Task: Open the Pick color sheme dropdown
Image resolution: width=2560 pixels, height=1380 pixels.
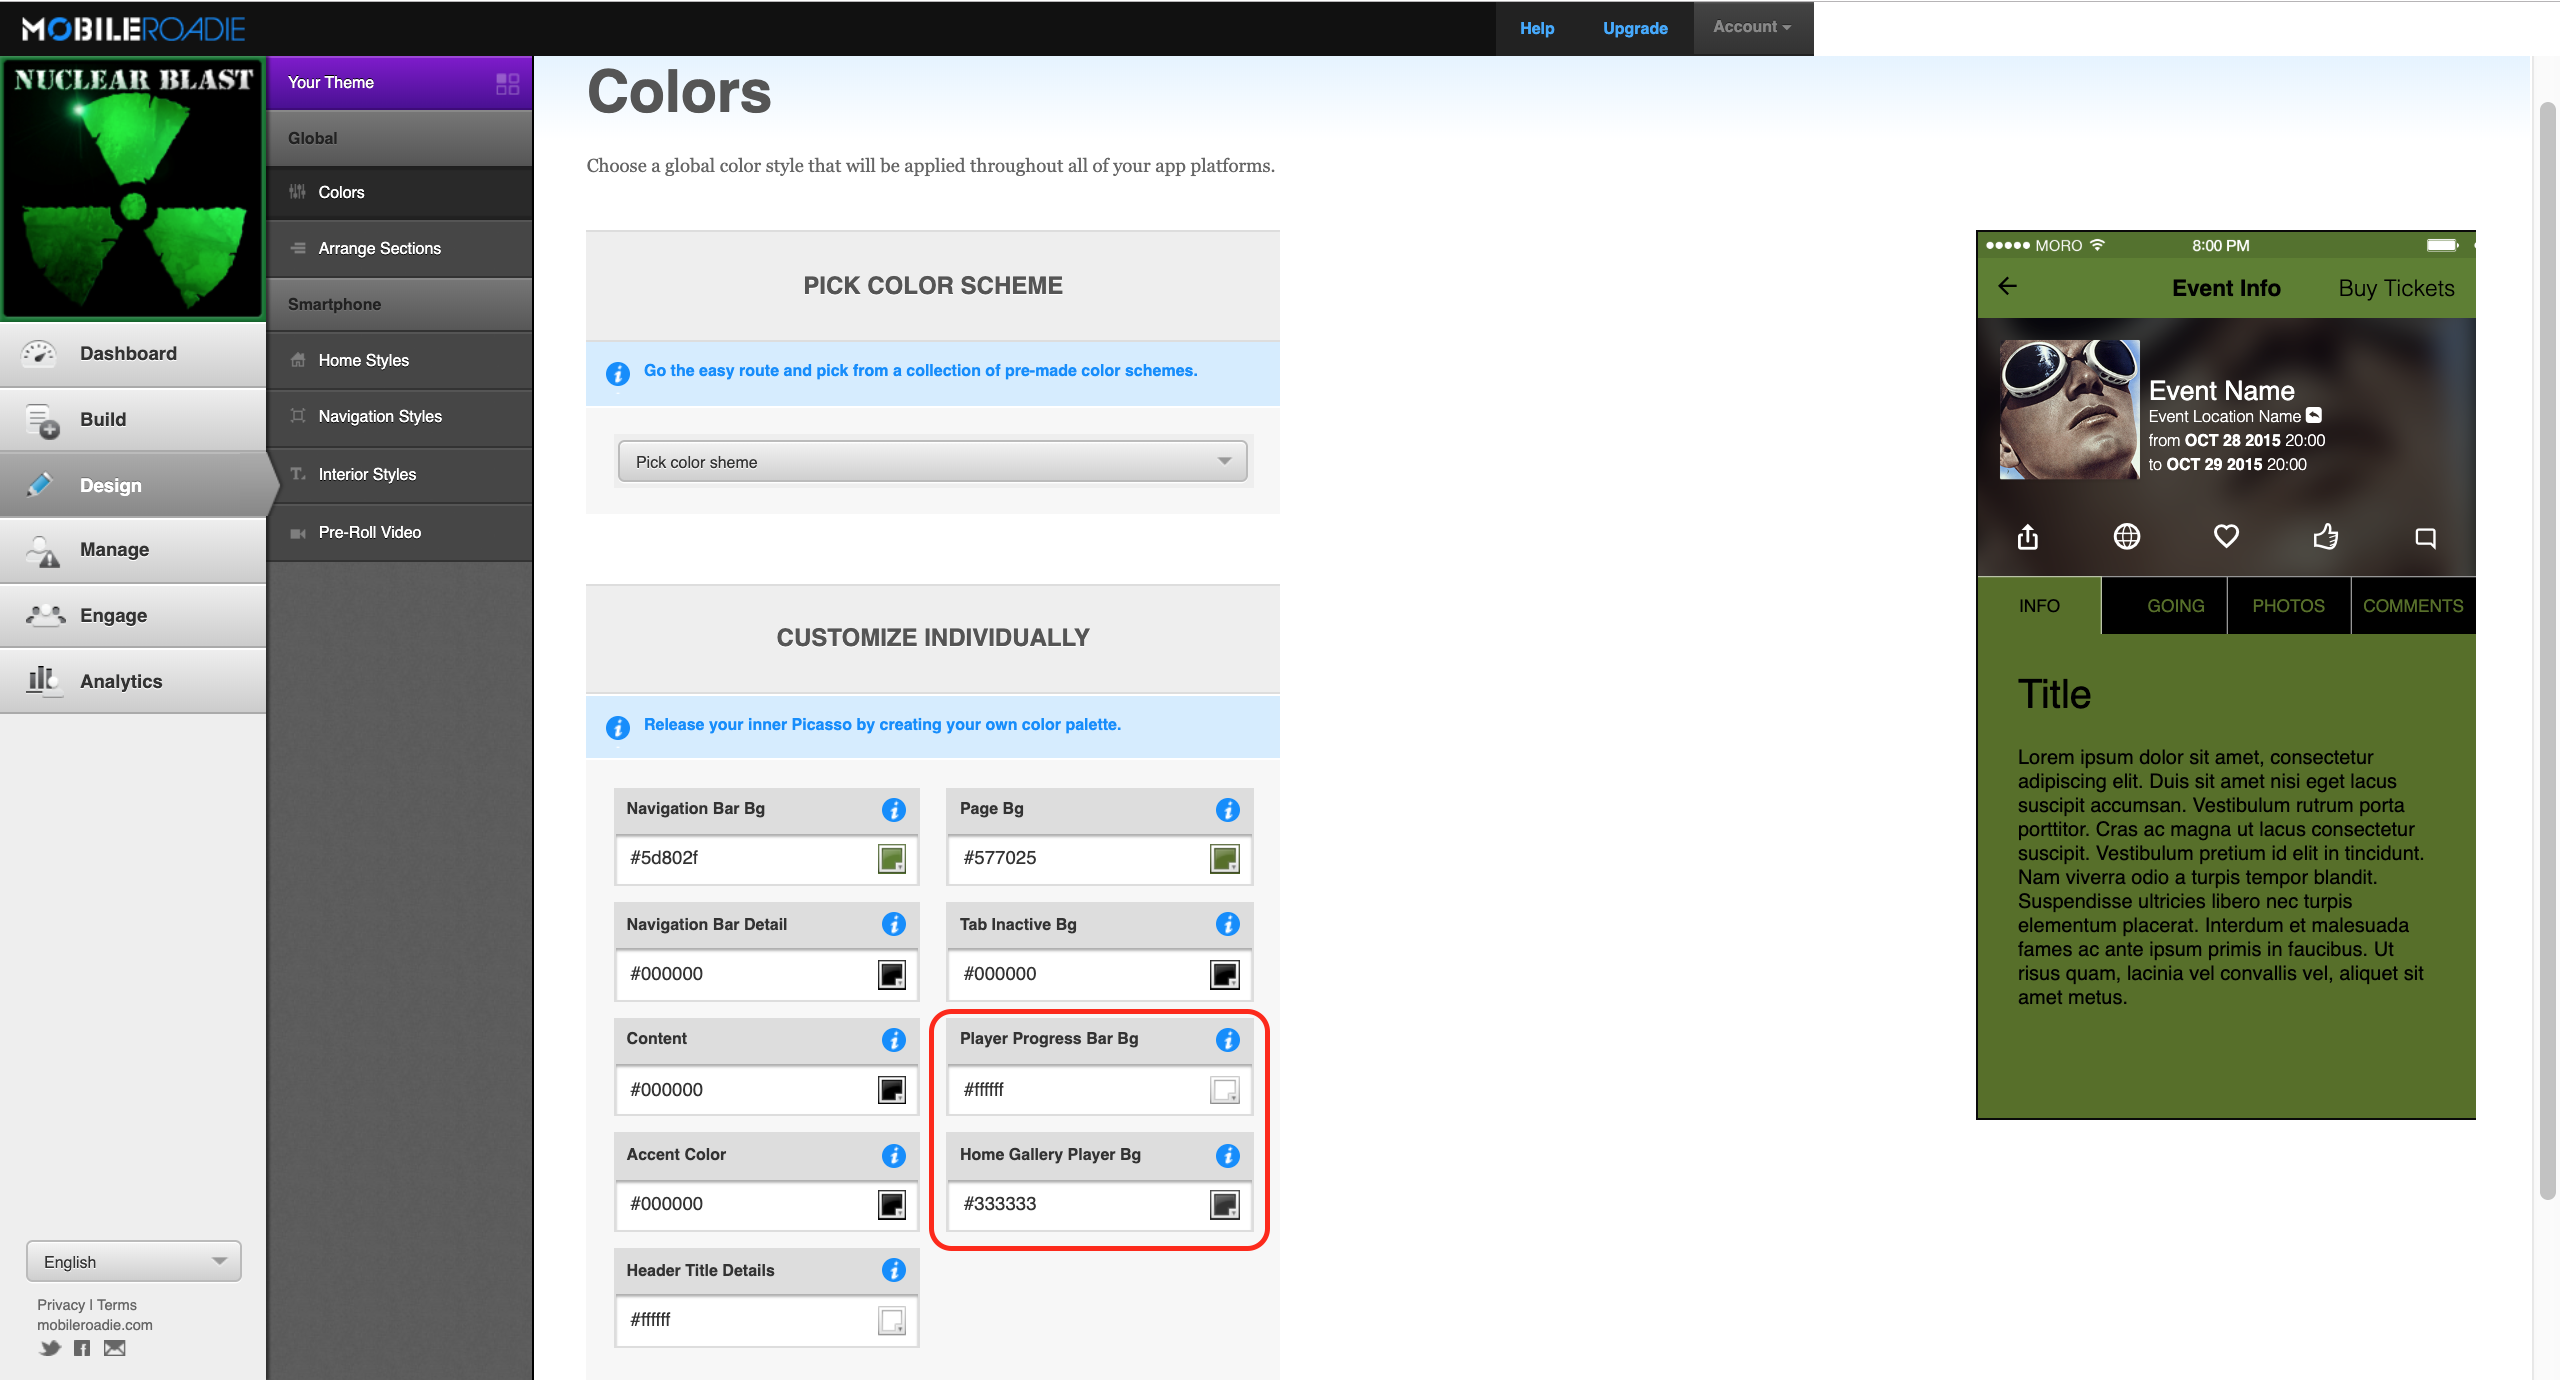Action: point(932,461)
